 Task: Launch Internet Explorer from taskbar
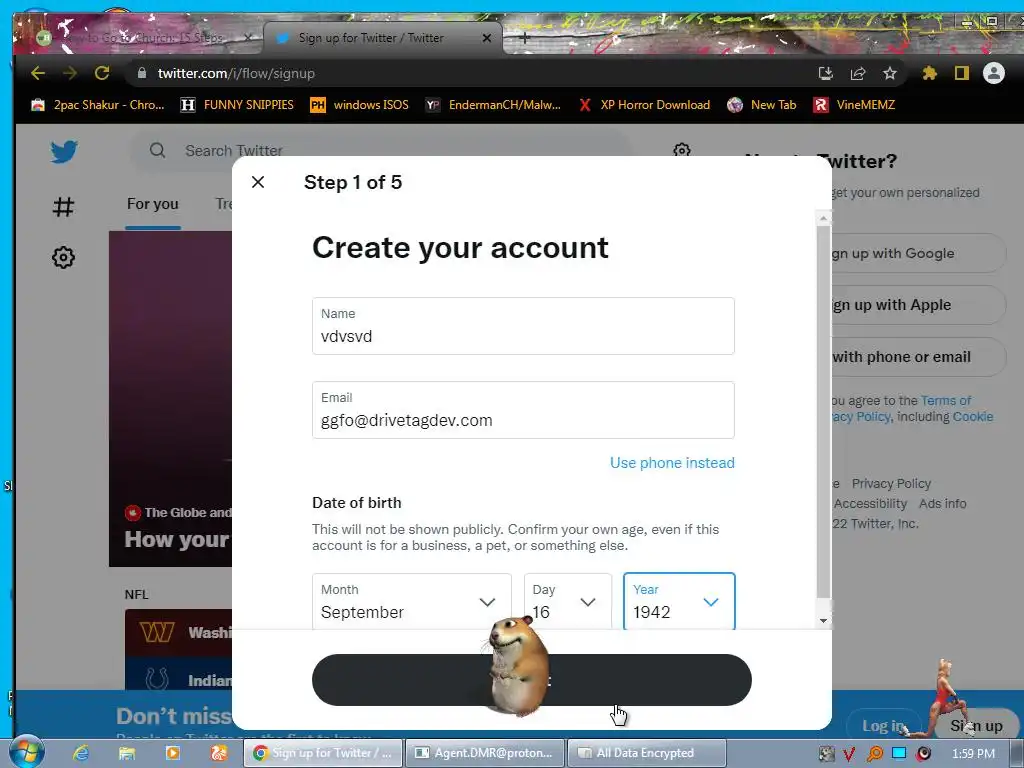[x=81, y=753]
